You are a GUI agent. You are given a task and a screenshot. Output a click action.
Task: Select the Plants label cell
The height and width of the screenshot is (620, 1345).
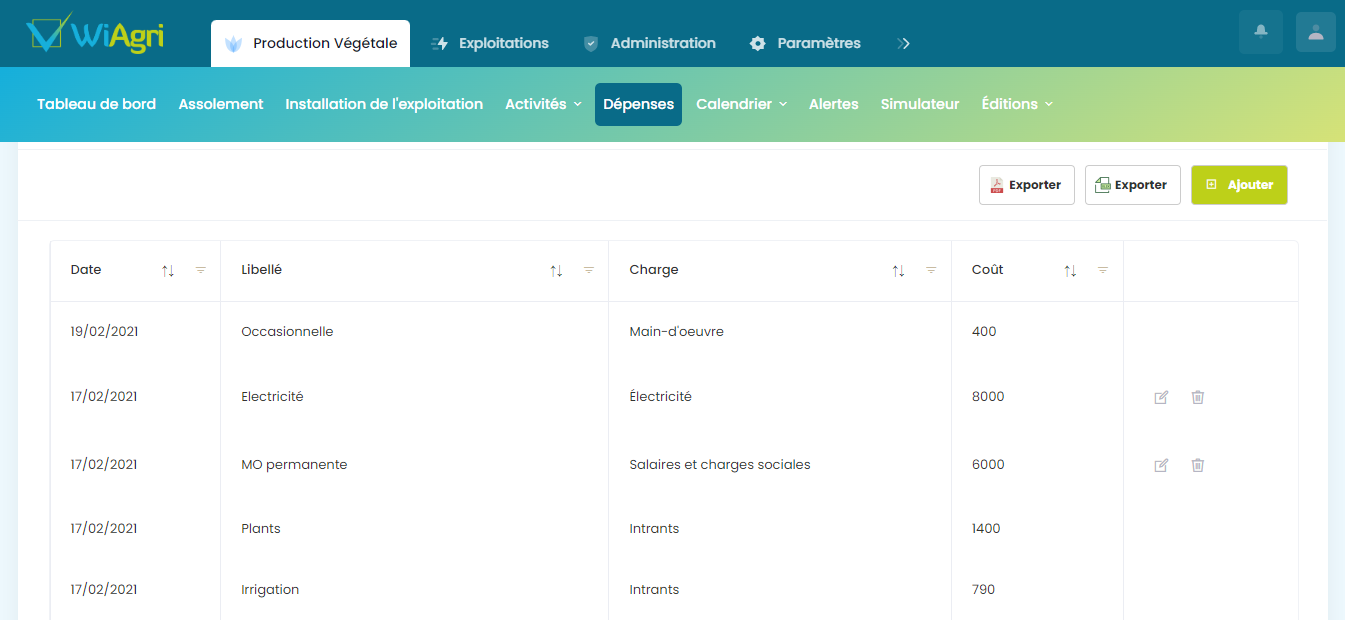tap(261, 529)
